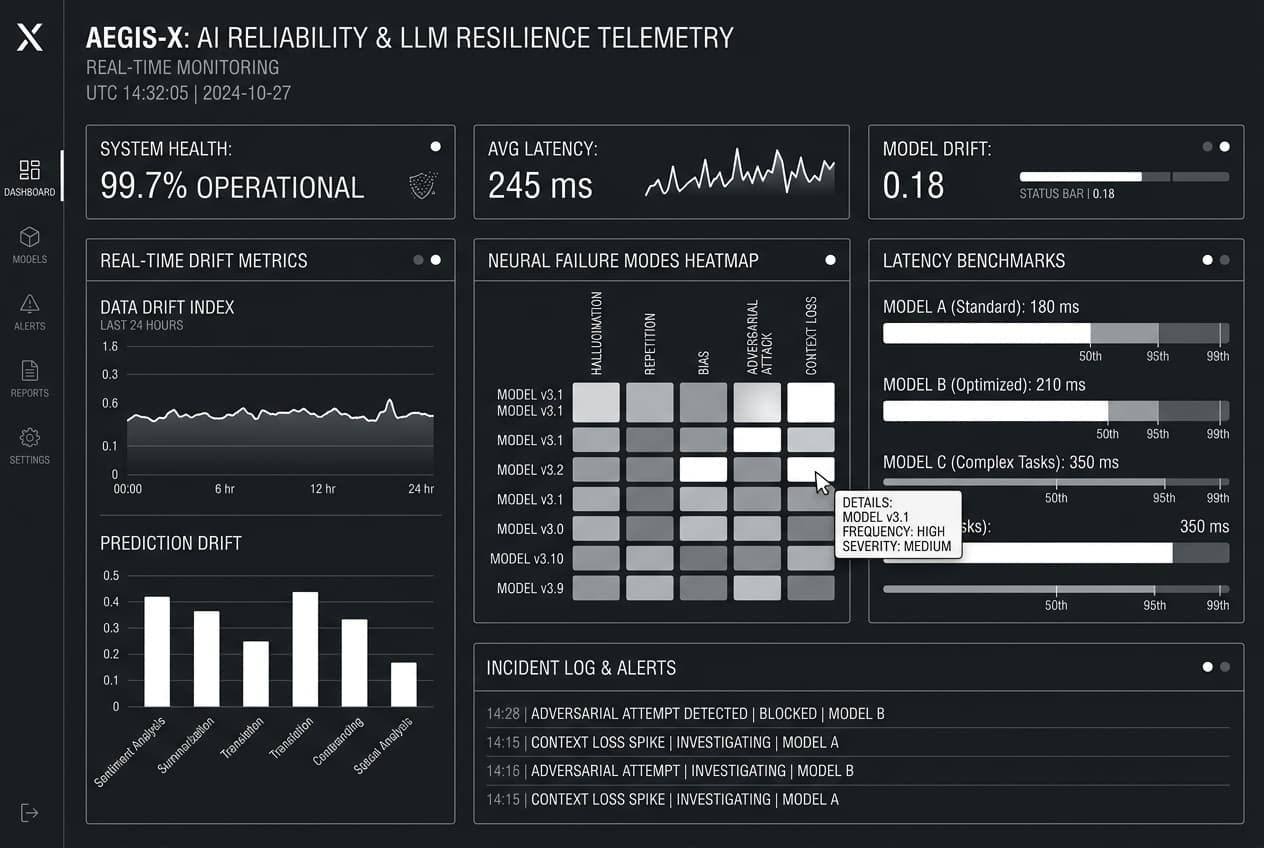Click the Model Drift status bar
The height and width of the screenshot is (848, 1264).
[1124, 176]
